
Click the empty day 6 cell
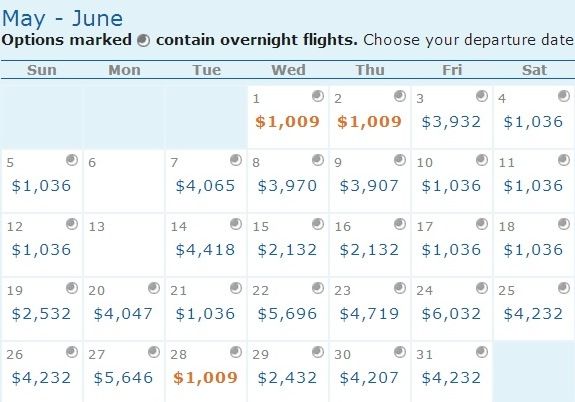124,180
